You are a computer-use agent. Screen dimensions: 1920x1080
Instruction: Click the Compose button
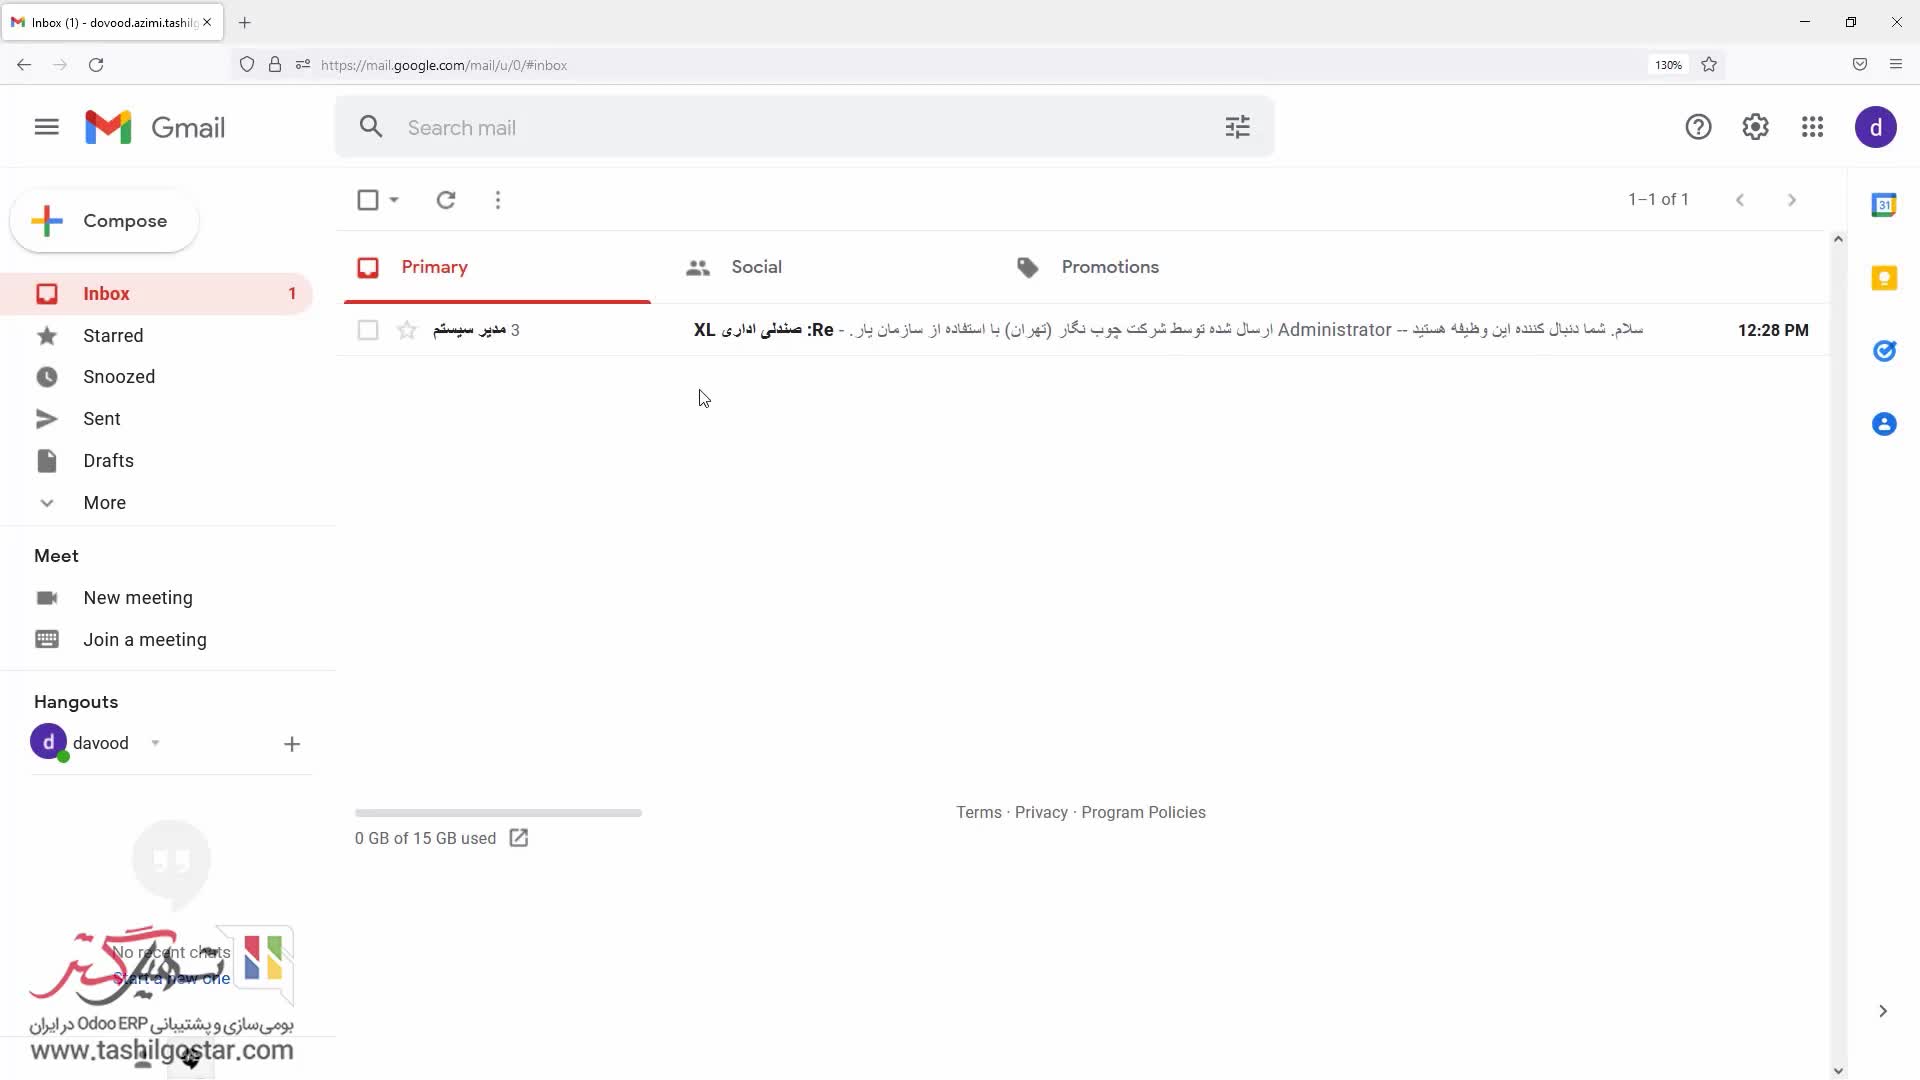click(104, 221)
